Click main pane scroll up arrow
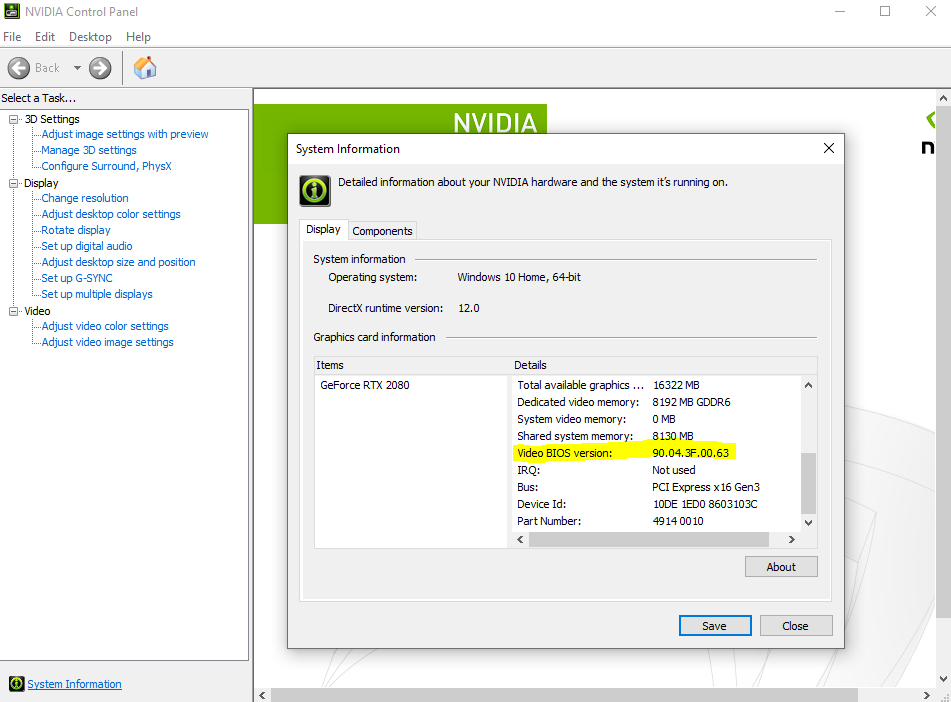The image size is (951, 702). tap(943, 98)
